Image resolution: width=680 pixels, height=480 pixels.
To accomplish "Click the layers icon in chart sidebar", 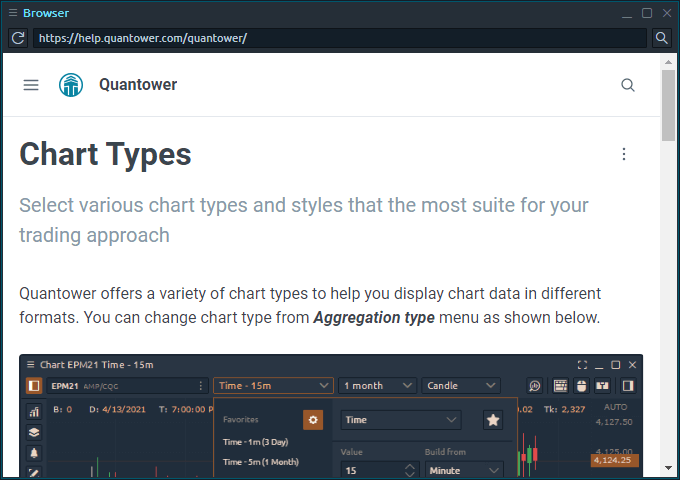I will coord(34,432).
